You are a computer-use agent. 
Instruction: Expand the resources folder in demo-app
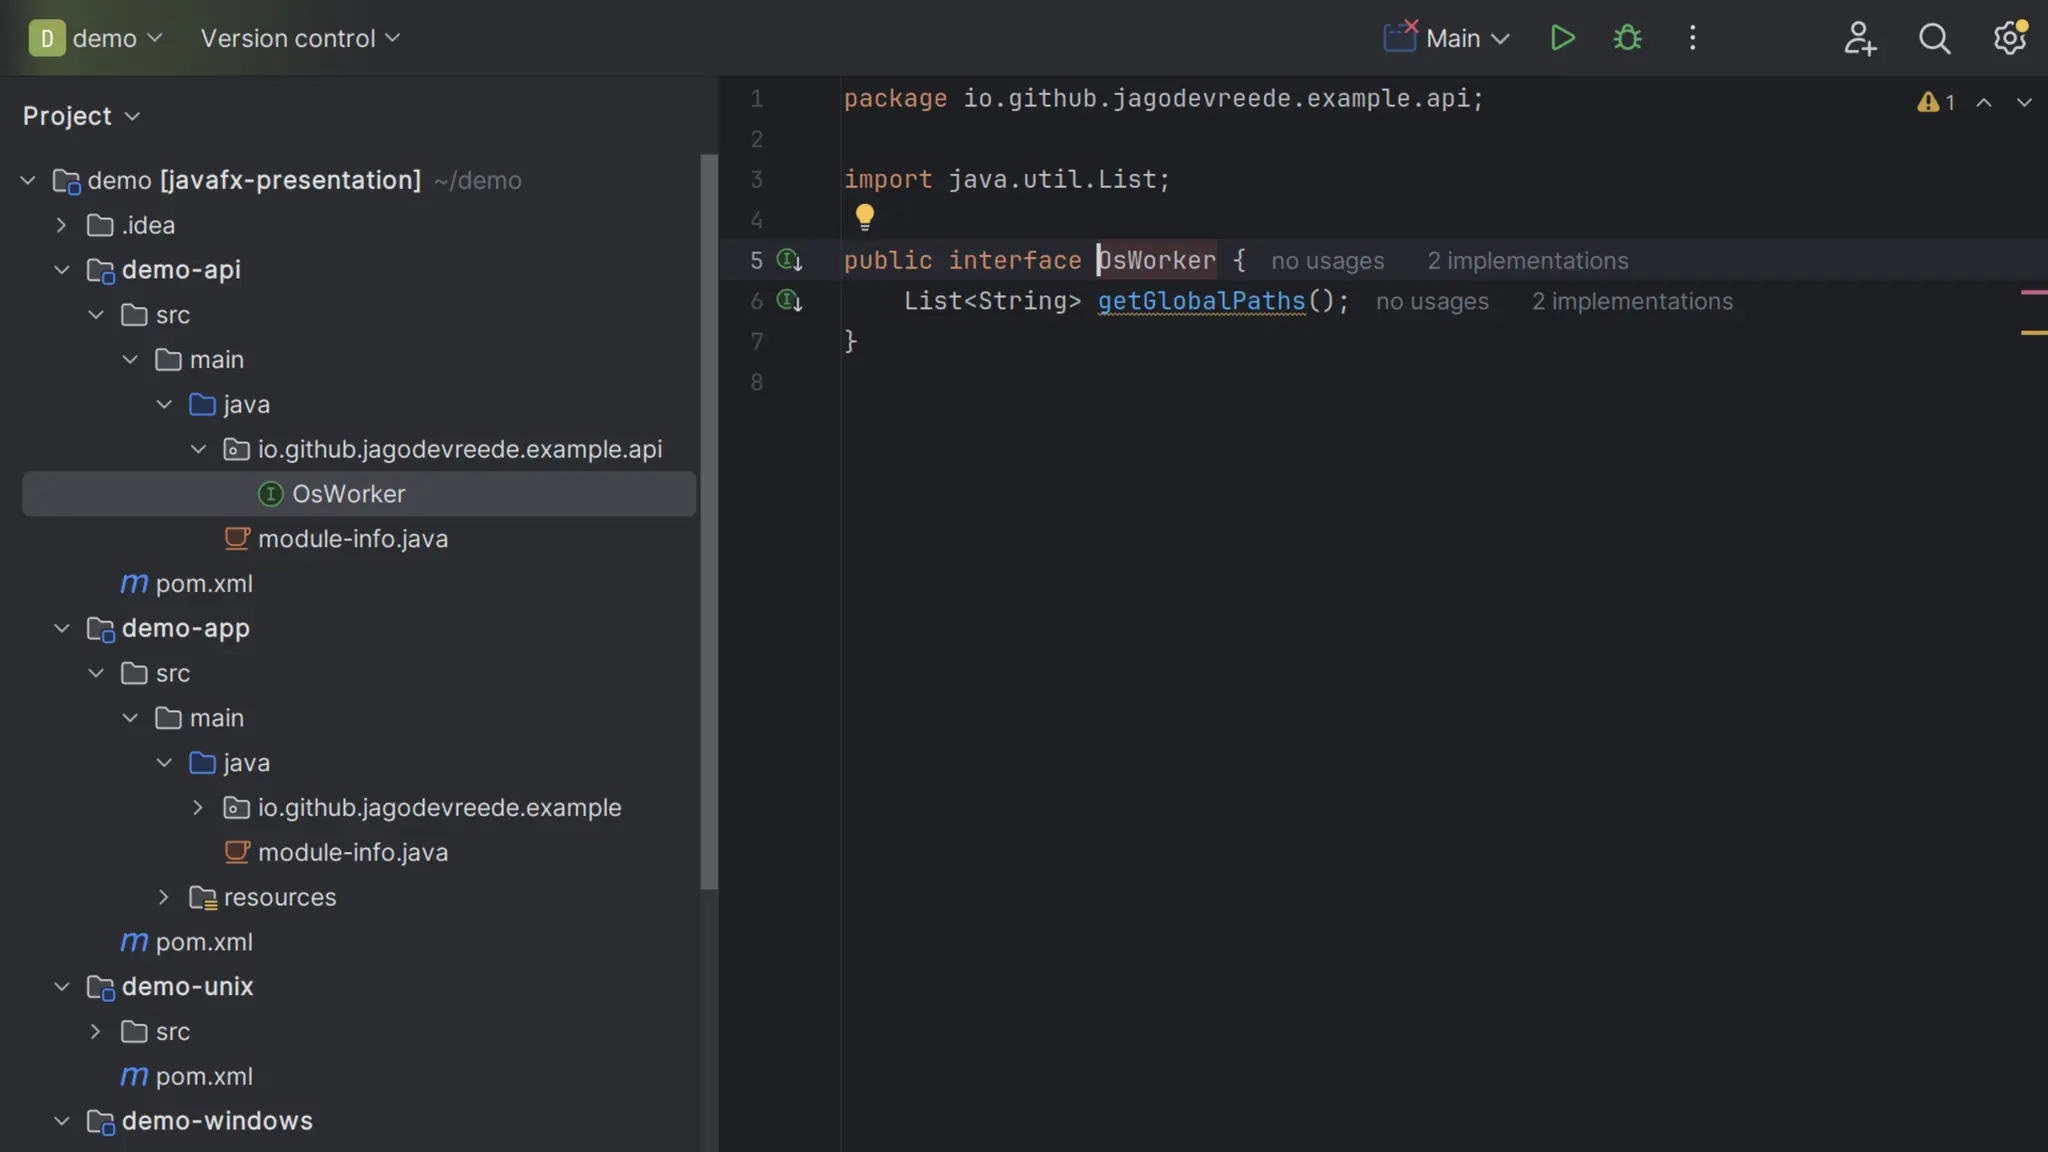pos(164,897)
